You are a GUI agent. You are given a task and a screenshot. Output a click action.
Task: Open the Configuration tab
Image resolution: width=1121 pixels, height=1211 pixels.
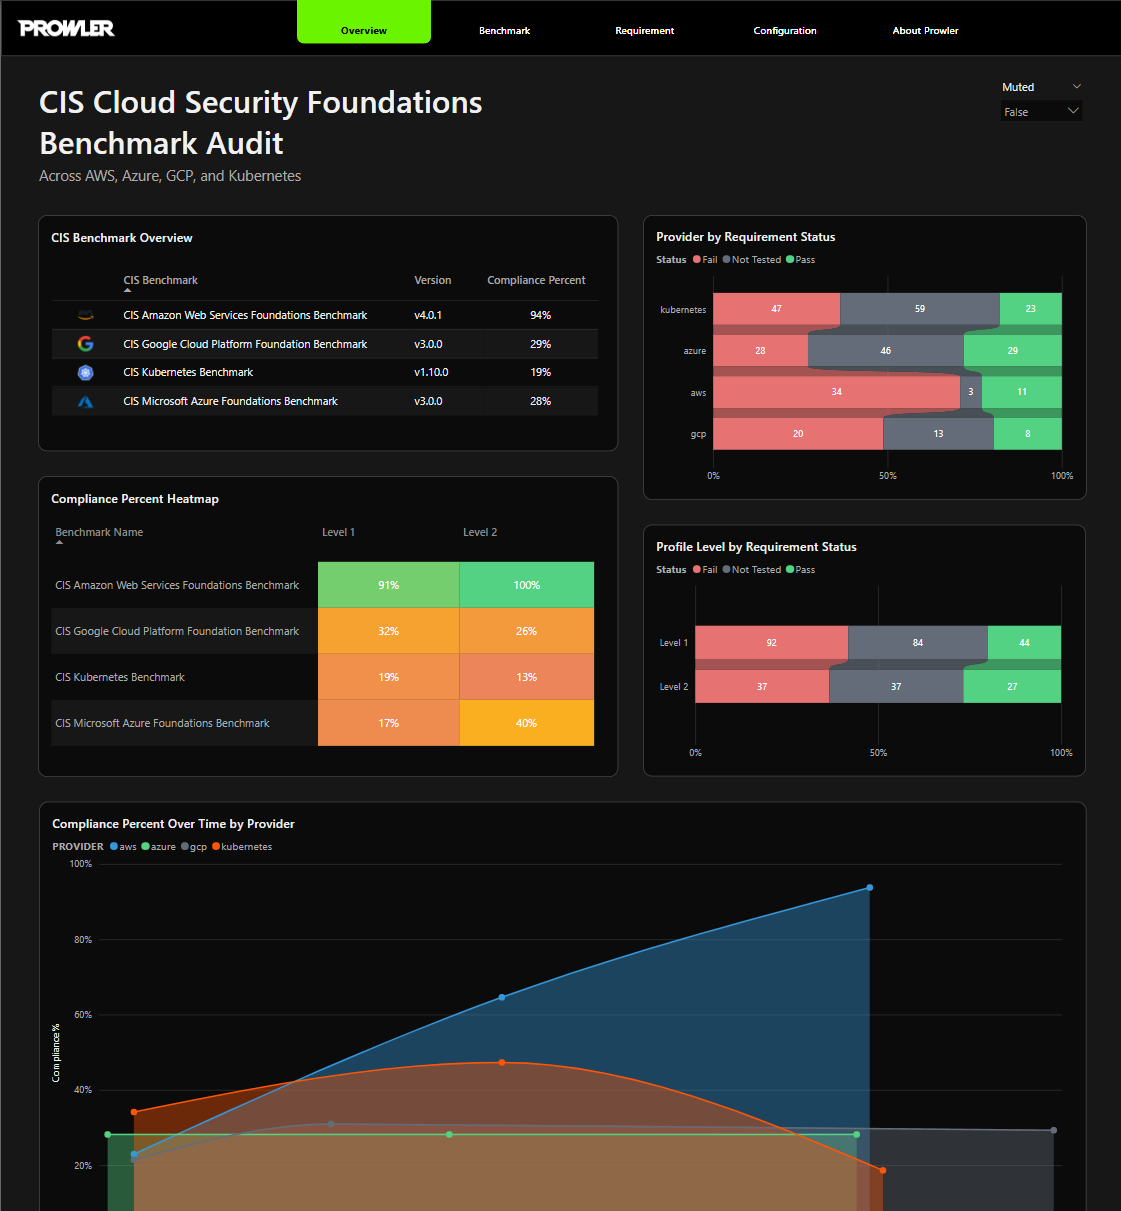tap(785, 30)
